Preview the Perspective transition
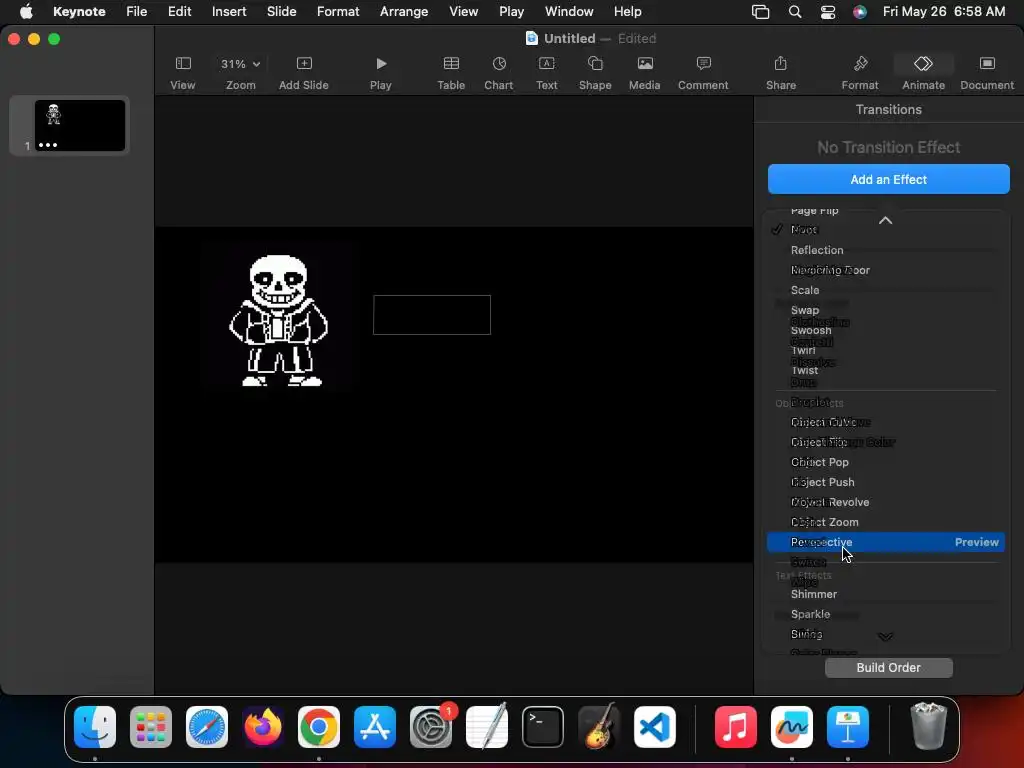 (x=976, y=542)
